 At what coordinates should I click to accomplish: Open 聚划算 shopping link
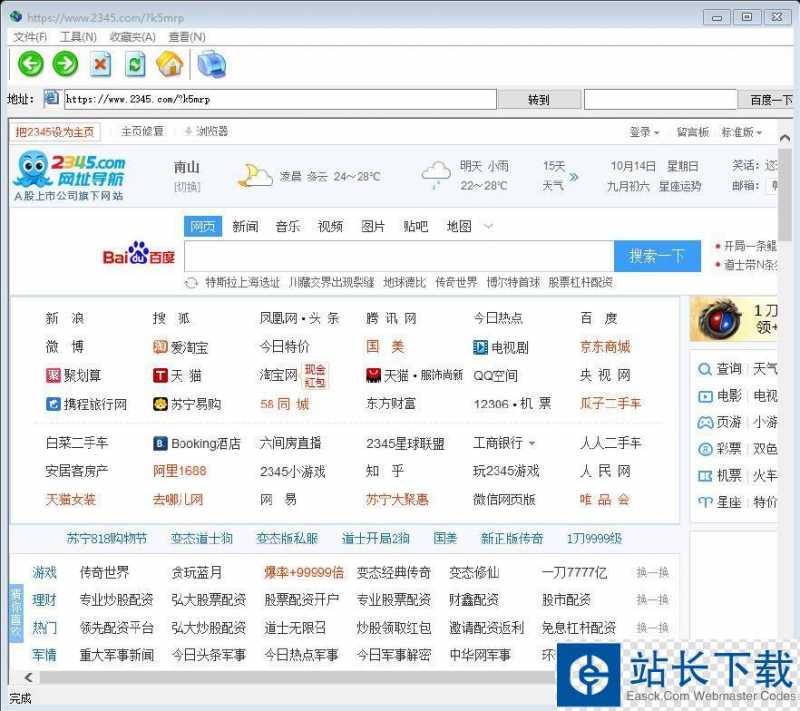point(73,376)
